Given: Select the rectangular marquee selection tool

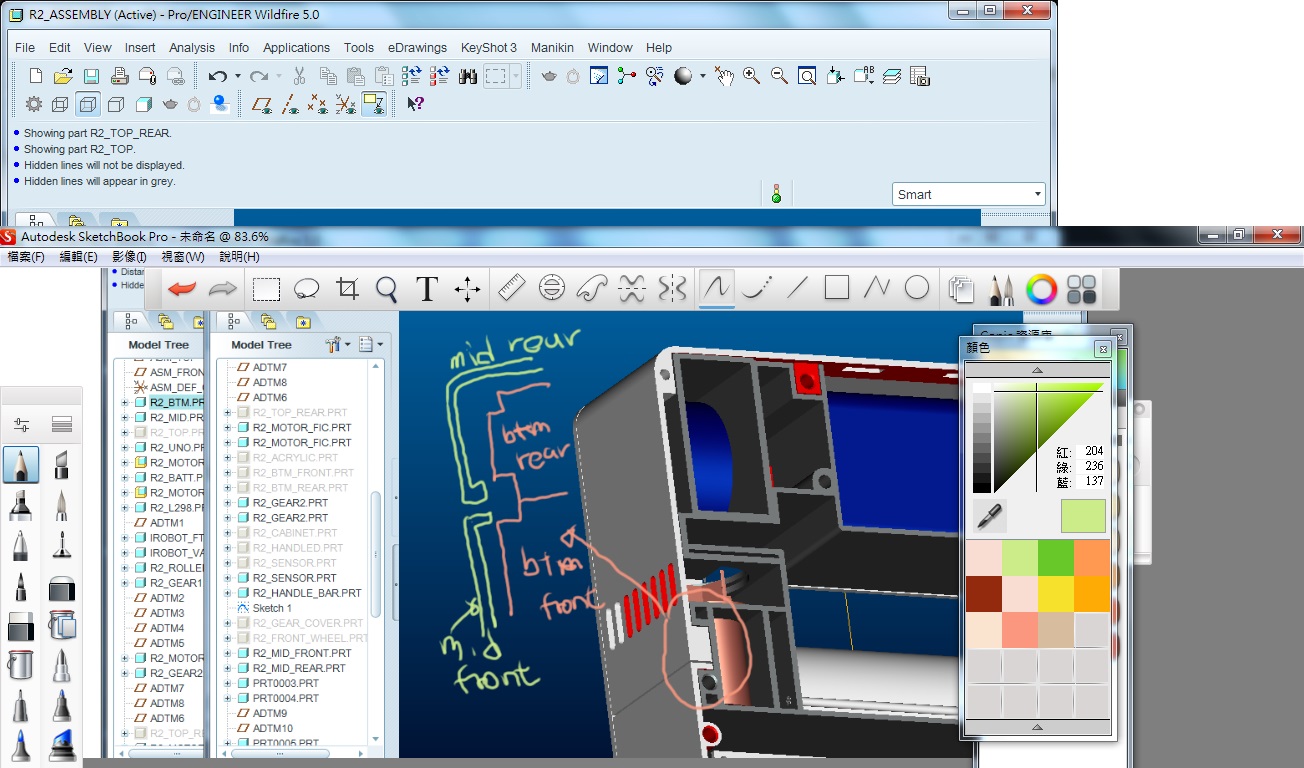Looking at the screenshot, I should click(x=266, y=289).
